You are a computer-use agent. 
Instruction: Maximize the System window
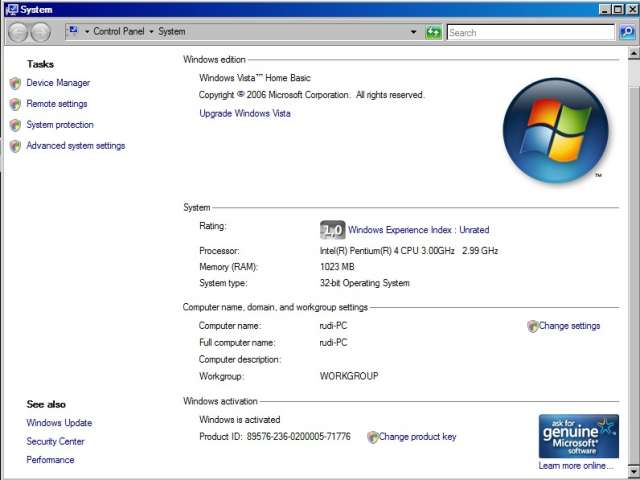pos(618,9)
